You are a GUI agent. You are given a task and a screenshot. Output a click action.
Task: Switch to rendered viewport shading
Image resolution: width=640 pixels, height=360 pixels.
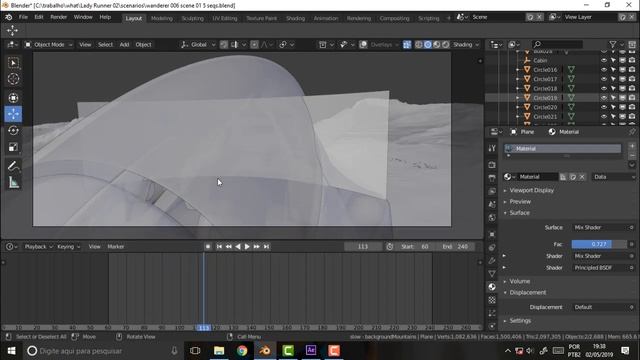[x=445, y=44]
